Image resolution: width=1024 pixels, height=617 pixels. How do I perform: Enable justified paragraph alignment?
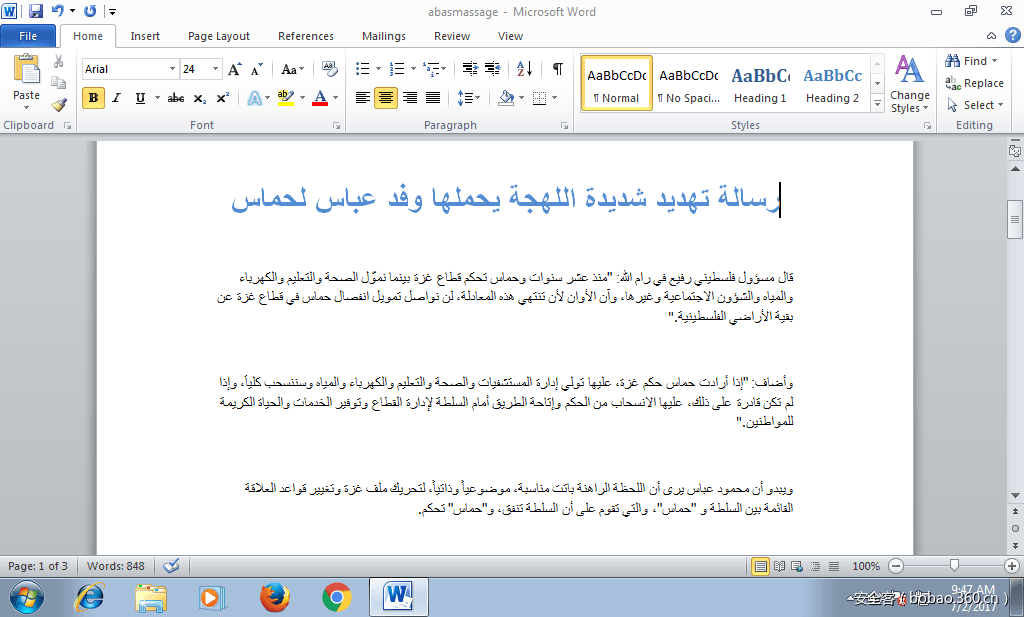click(x=433, y=98)
